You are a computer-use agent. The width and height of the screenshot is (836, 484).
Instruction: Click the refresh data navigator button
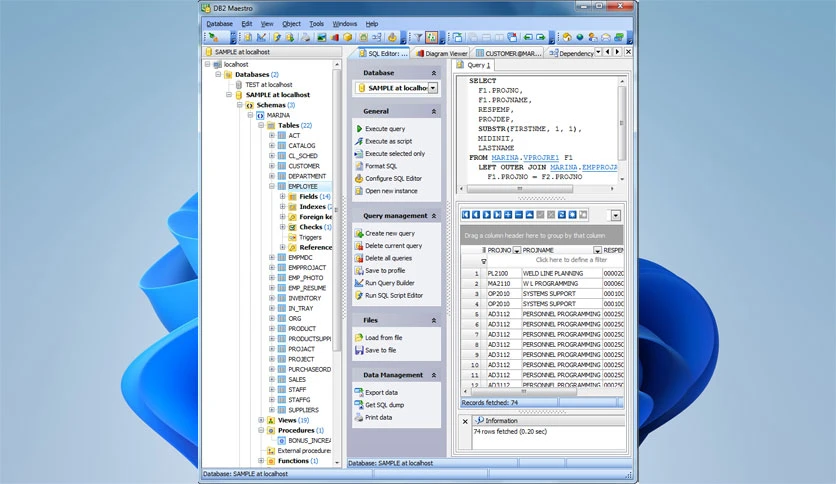(561, 215)
